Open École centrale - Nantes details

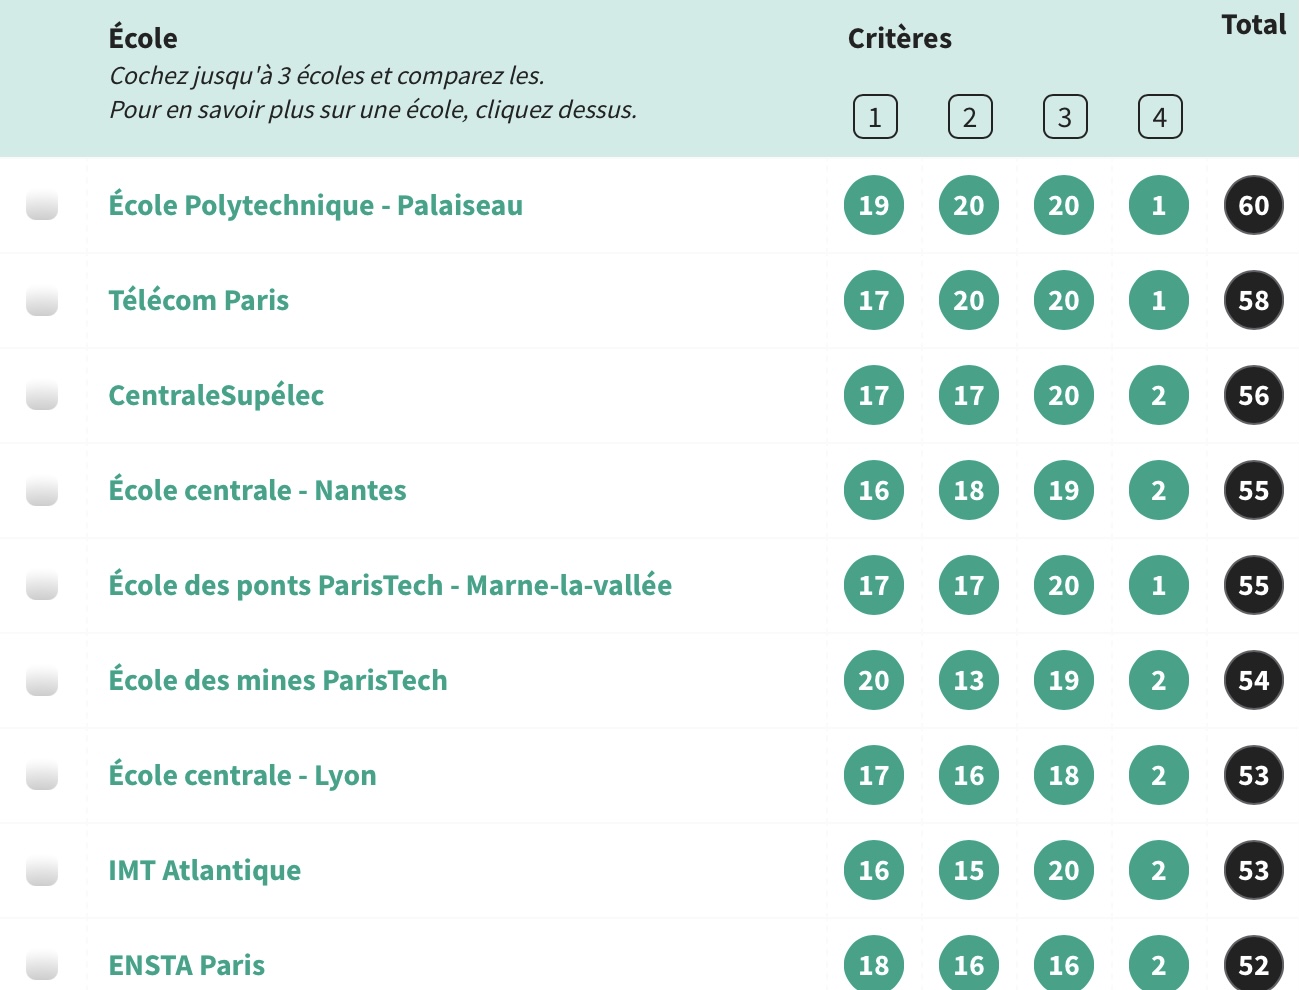click(257, 490)
